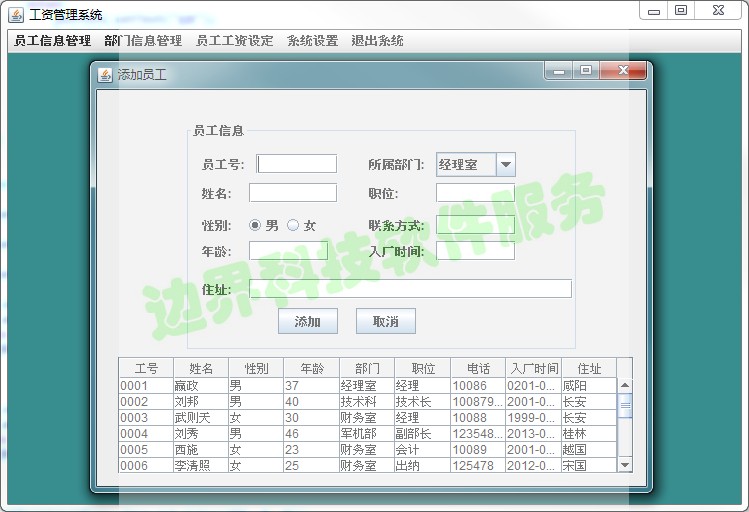Click the 取消 button

[385, 321]
